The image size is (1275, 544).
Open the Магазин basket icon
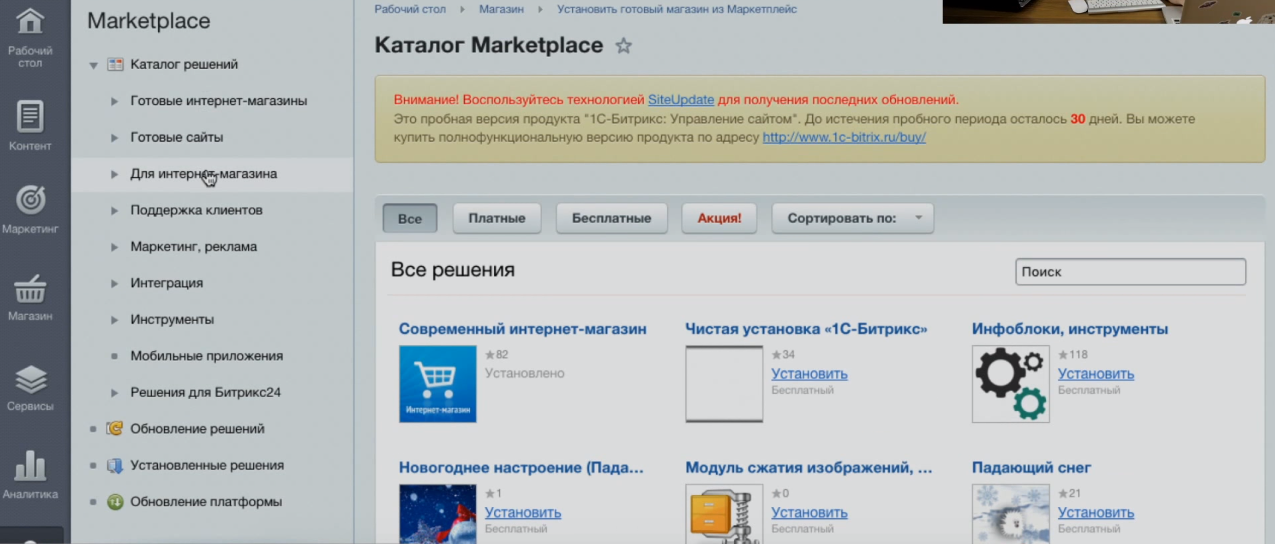click(30, 289)
